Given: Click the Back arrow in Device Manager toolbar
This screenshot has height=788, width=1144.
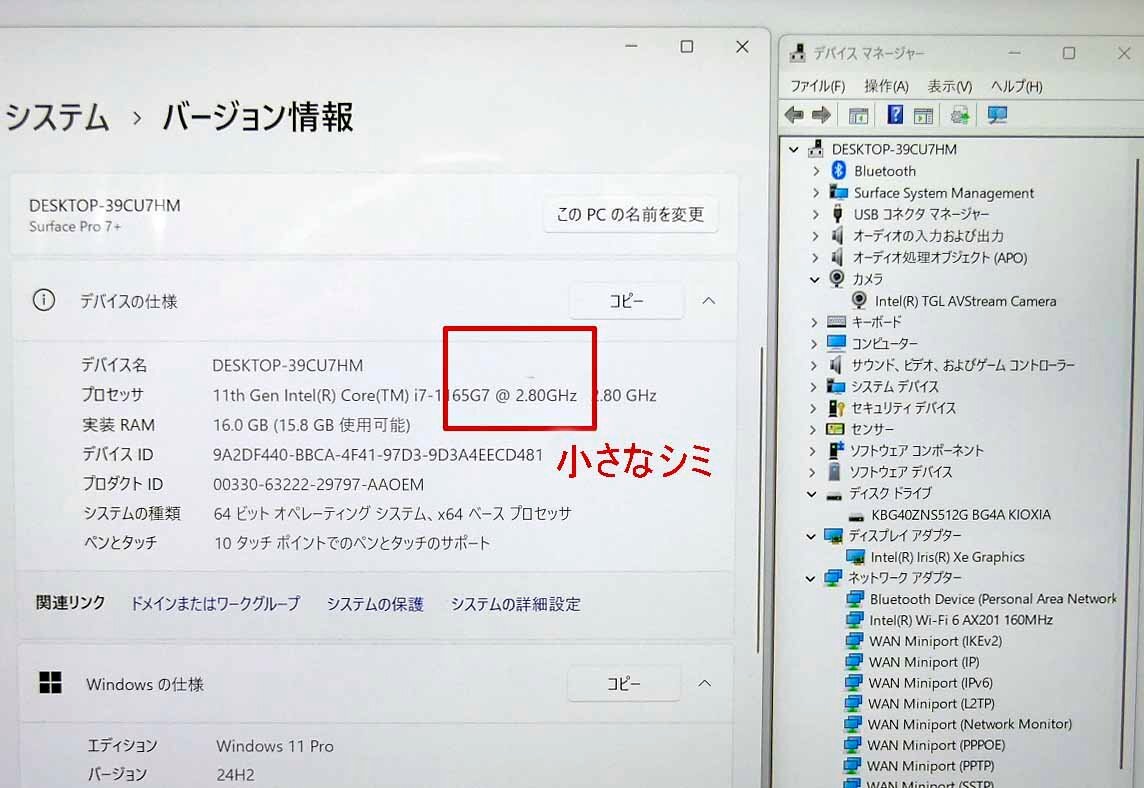Looking at the screenshot, I should (x=794, y=115).
